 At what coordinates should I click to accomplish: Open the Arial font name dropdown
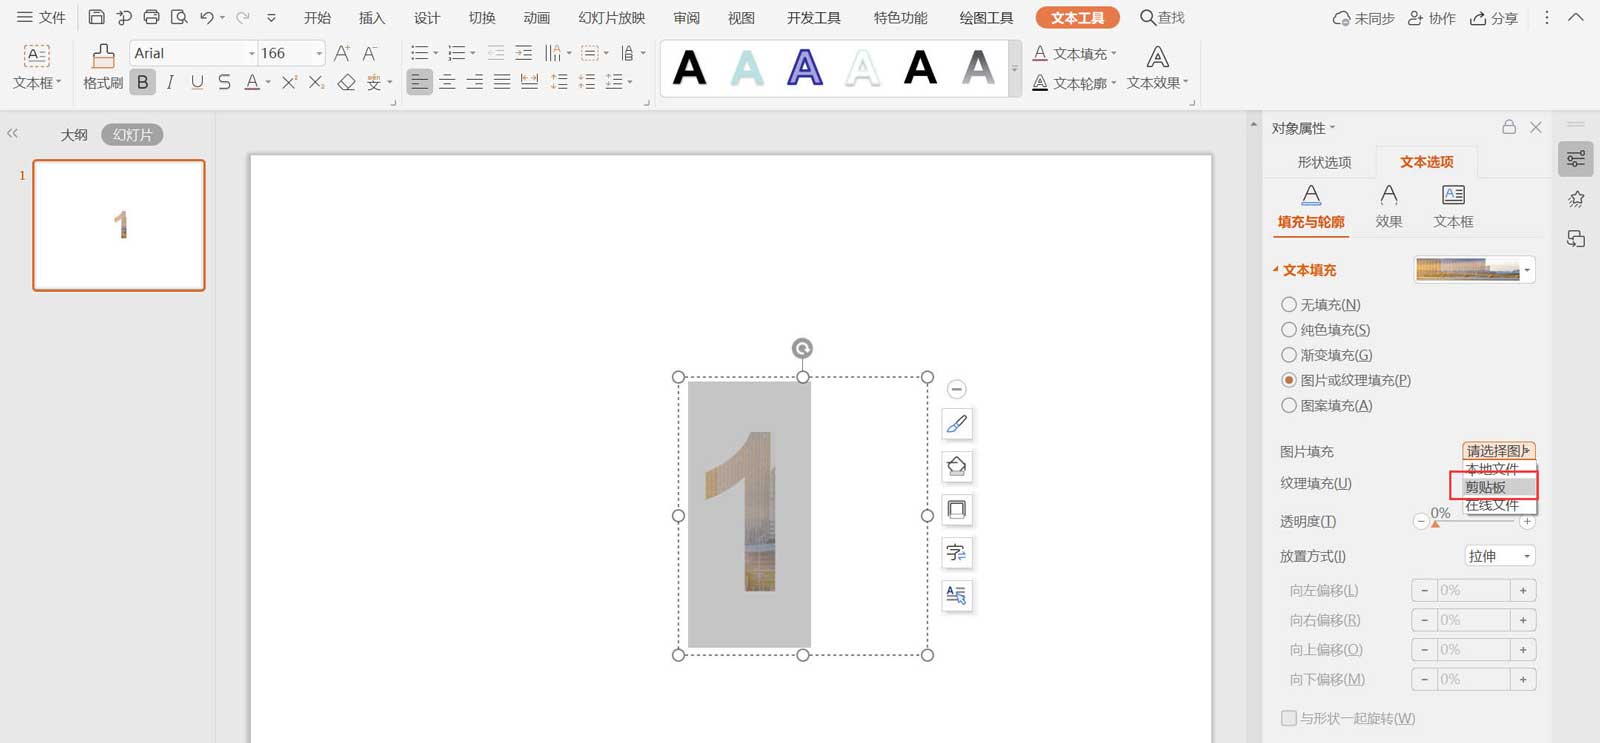251,53
